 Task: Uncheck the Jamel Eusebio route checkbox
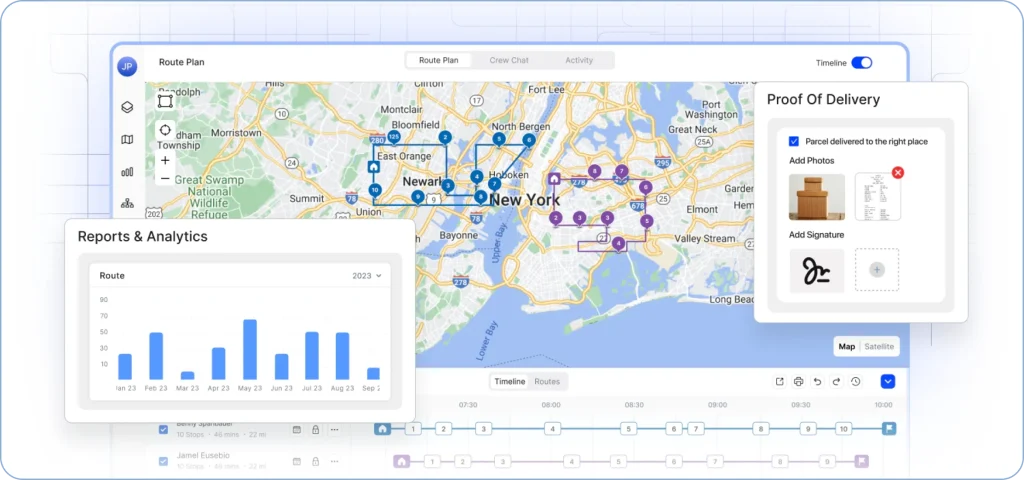pos(164,461)
